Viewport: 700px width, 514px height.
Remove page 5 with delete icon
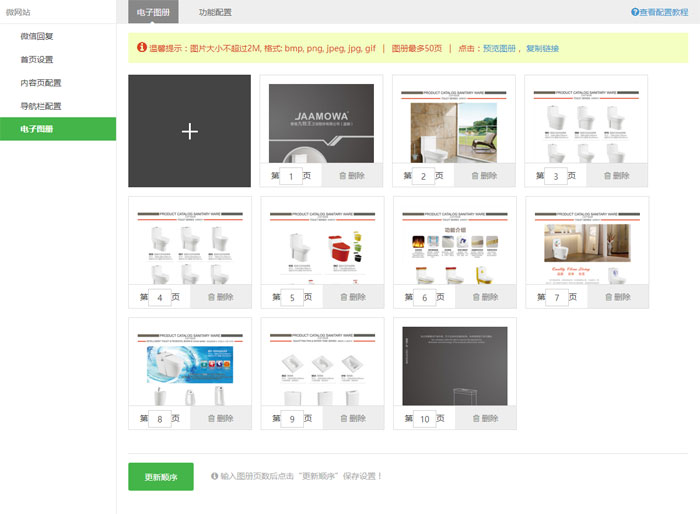(x=342, y=297)
